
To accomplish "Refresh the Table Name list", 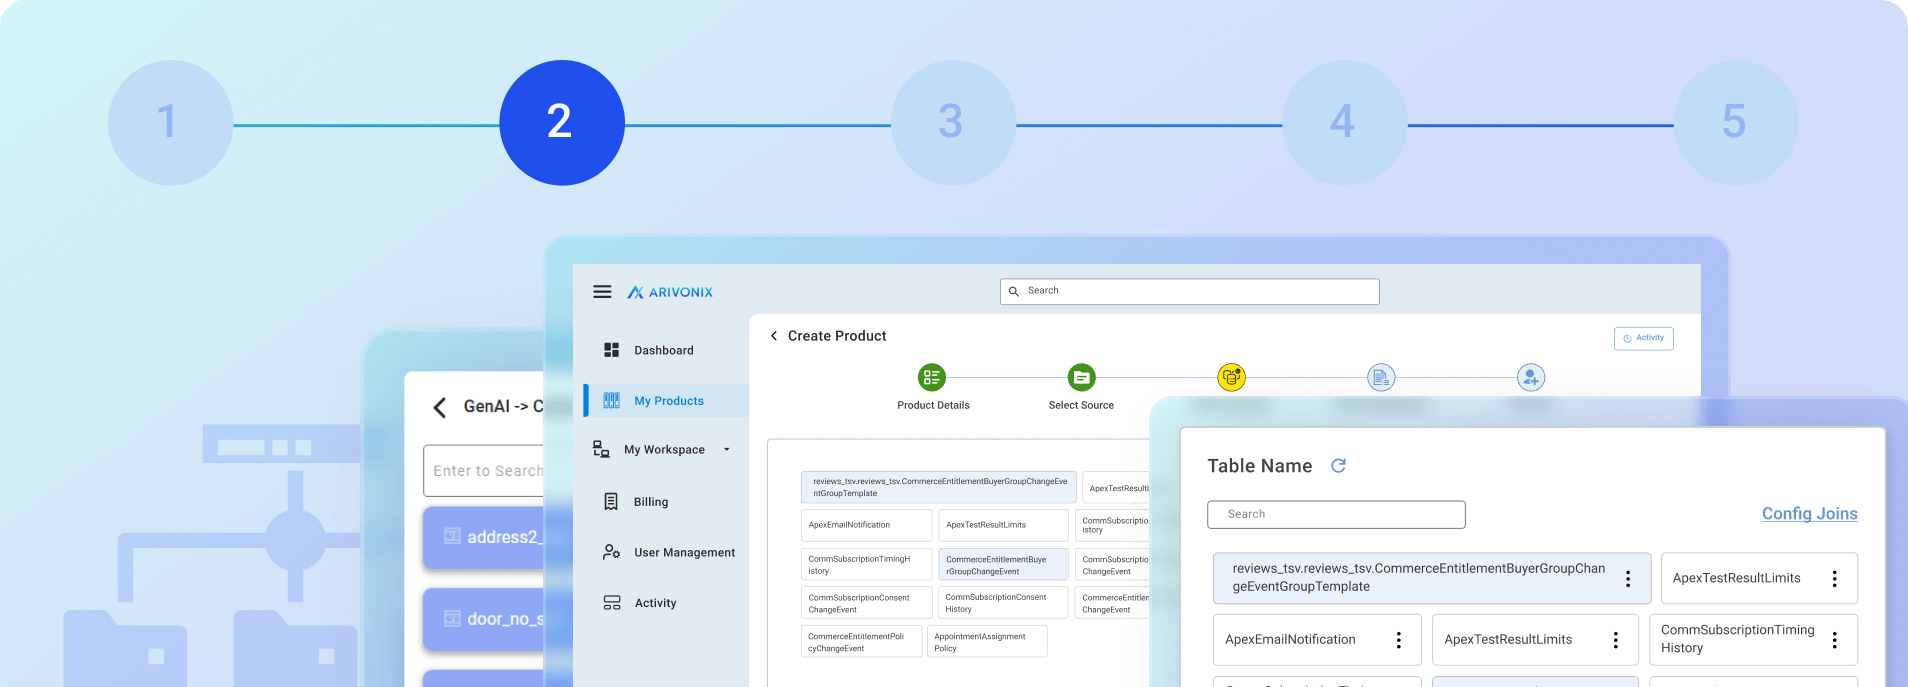I will (x=1338, y=466).
